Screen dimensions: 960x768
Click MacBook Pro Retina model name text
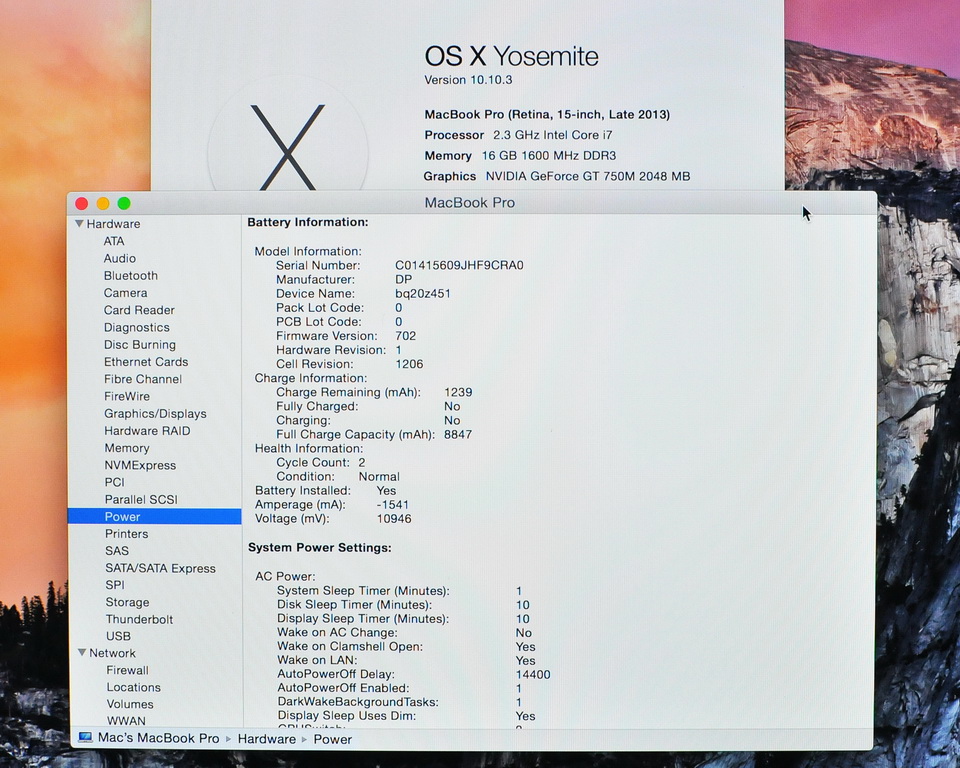[547, 115]
